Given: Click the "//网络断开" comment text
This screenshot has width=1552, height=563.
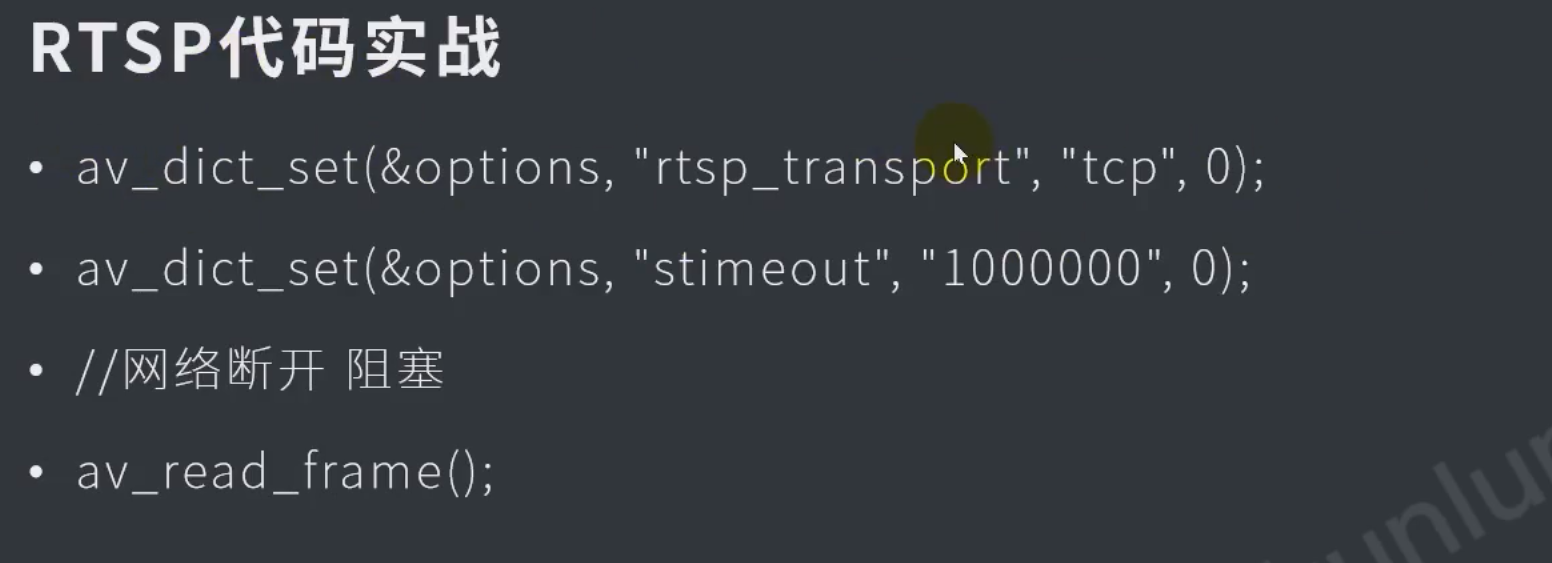Looking at the screenshot, I should (x=201, y=373).
